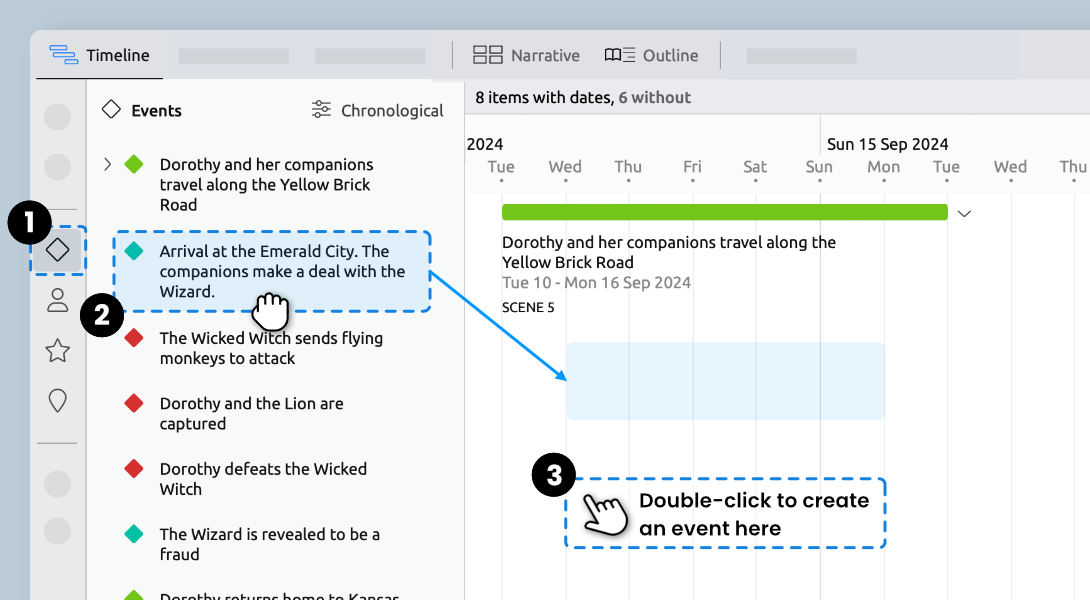The width and height of the screenshot is (1090, 600).
Task: Click red diamond of Wicked Witch defeated event
Action: pyautogui.click(x=133, y=469)
